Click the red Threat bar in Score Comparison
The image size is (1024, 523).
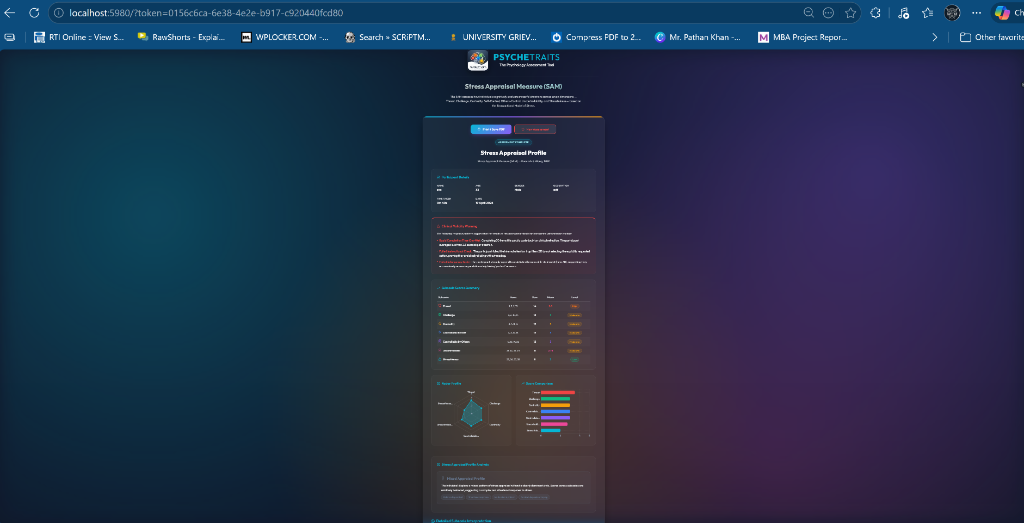pos(558,392)
